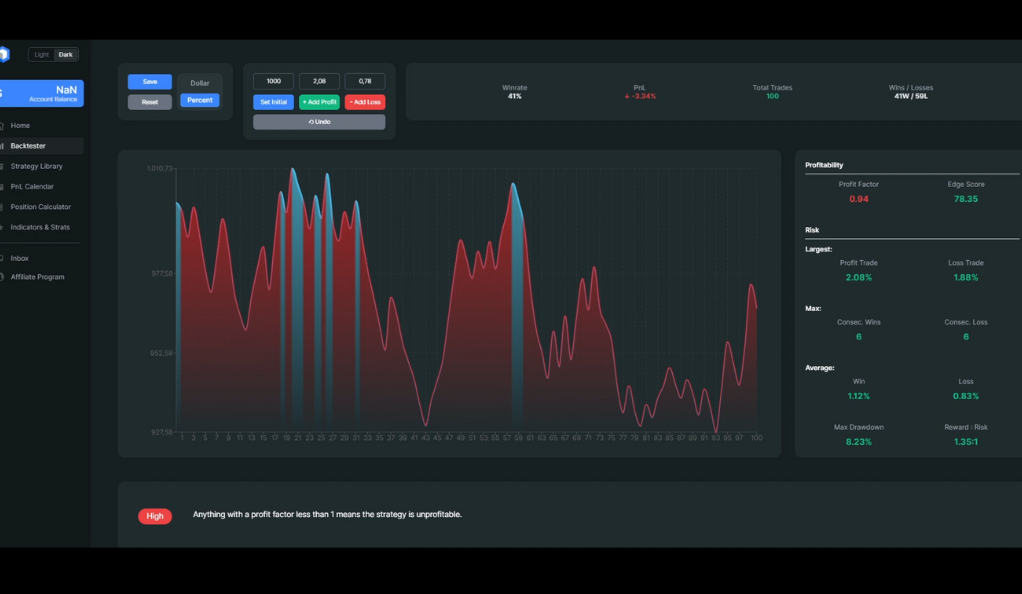The image size is (1022, 594).
Task: Click Reward : Risk 1.35:1 value
Action: [966, 441]
